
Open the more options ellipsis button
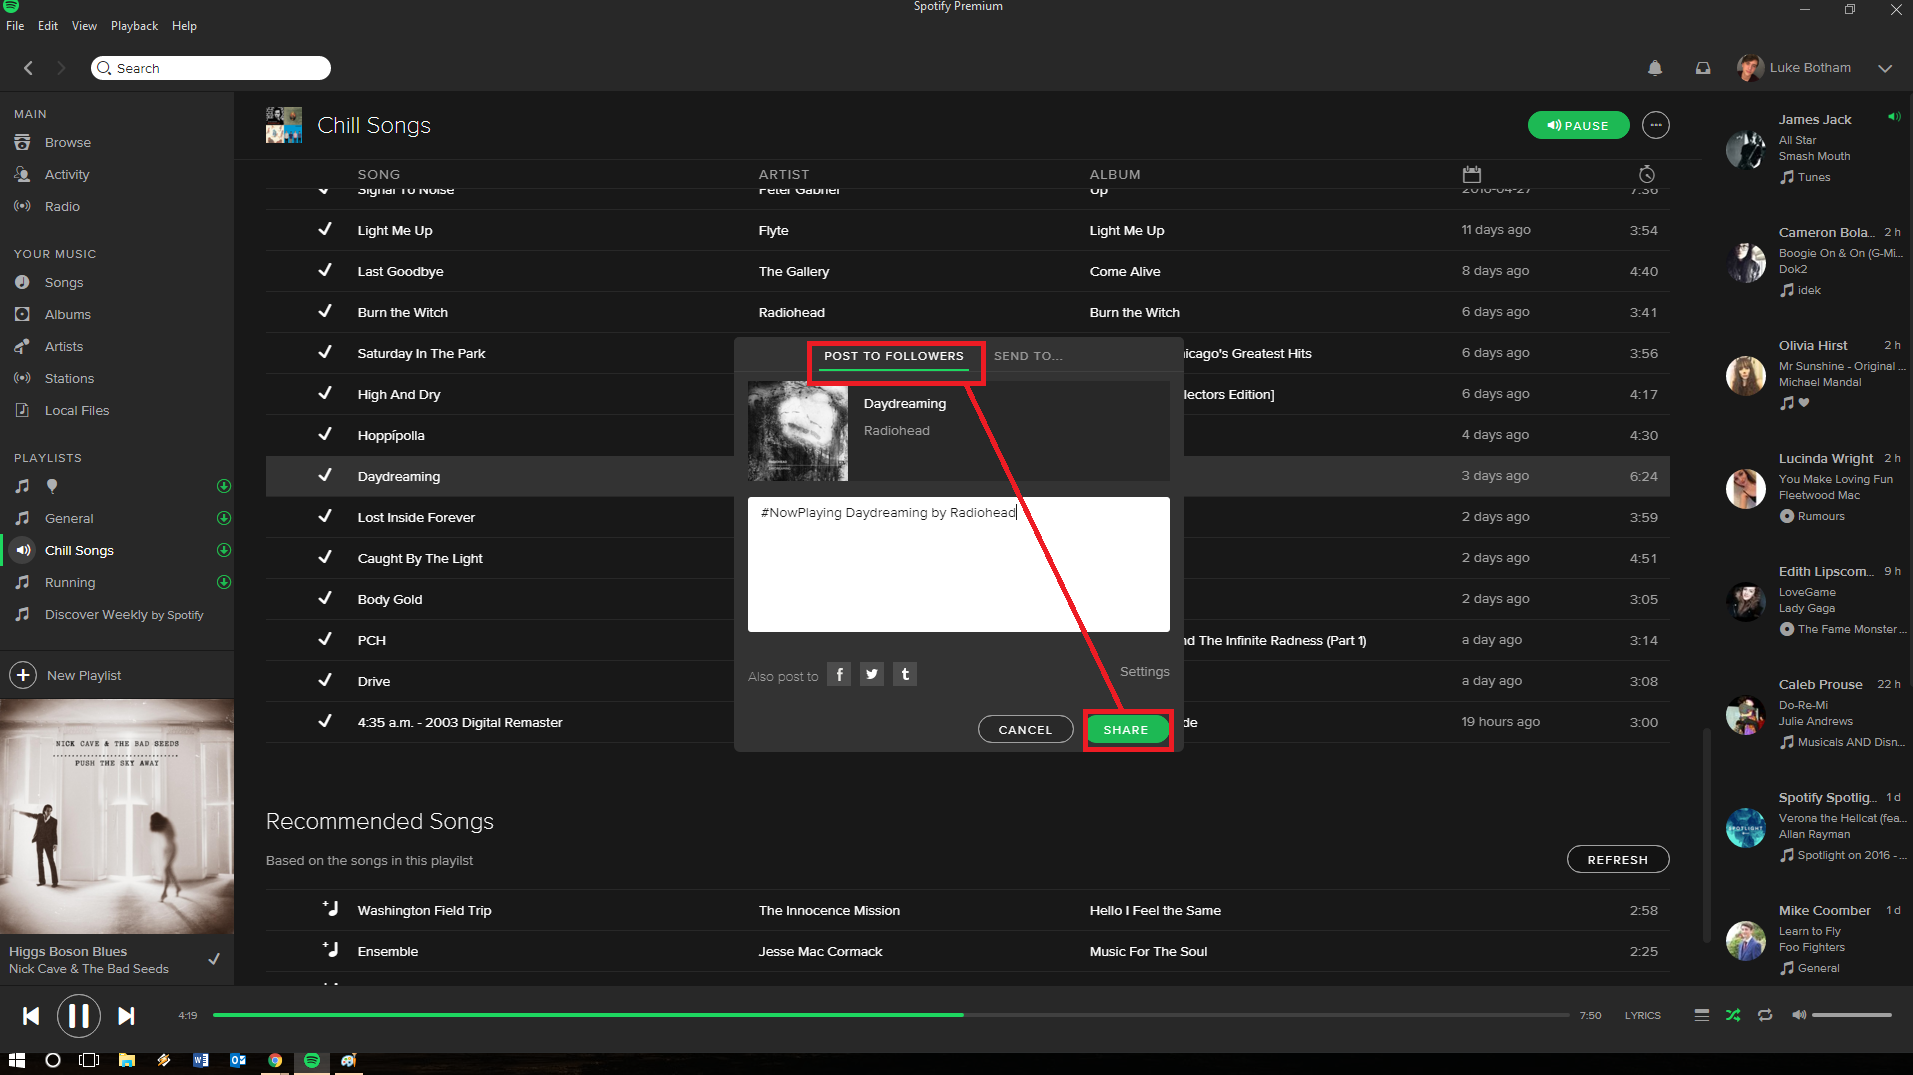click(x=1656, y=125)
